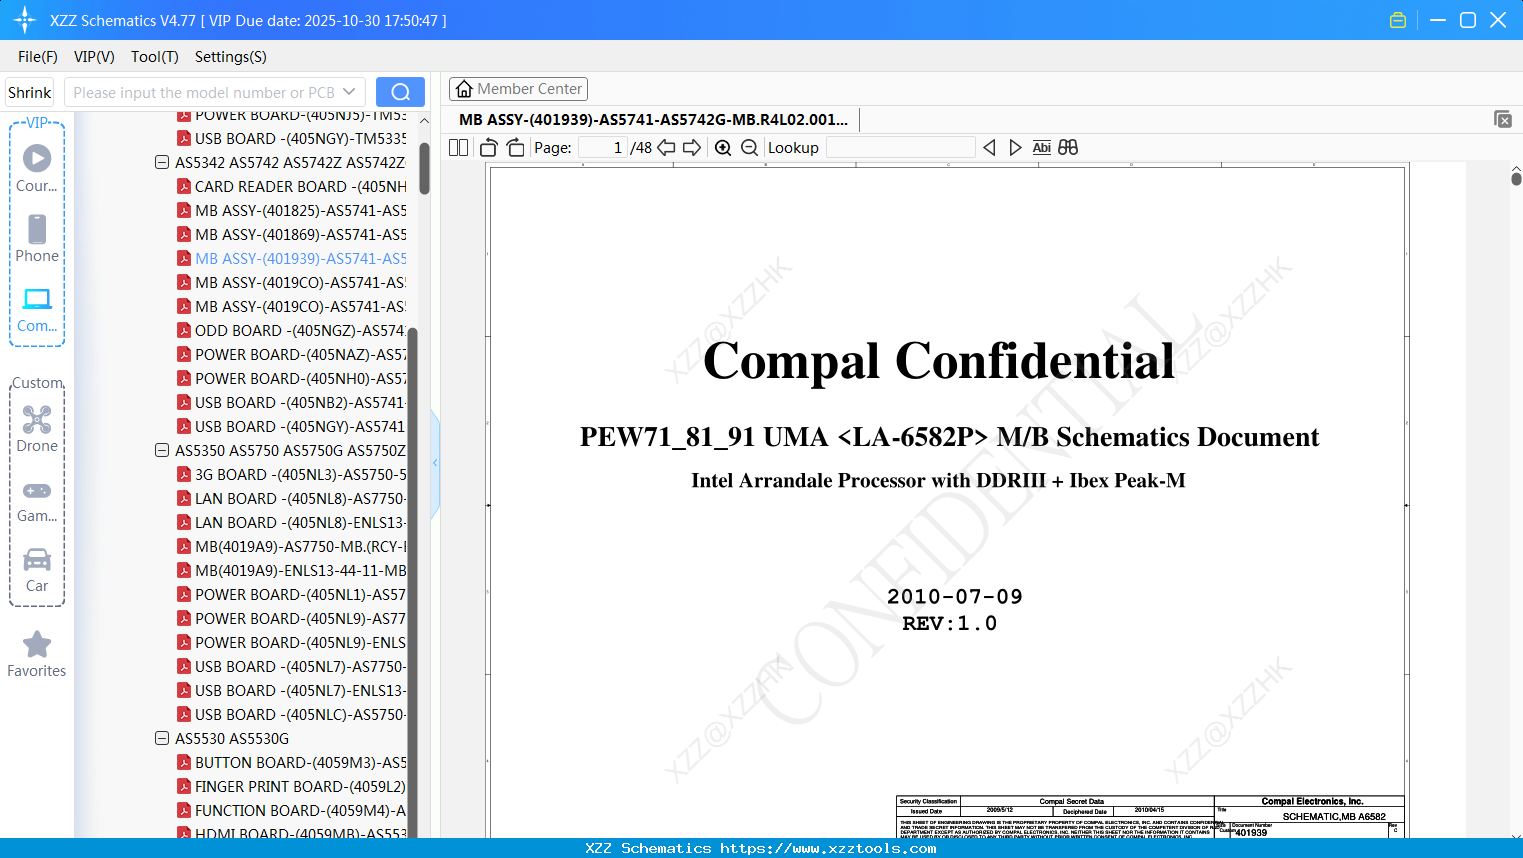Open the File(F) menu
The image size is (1523, 858).
[x=38, y=57]
